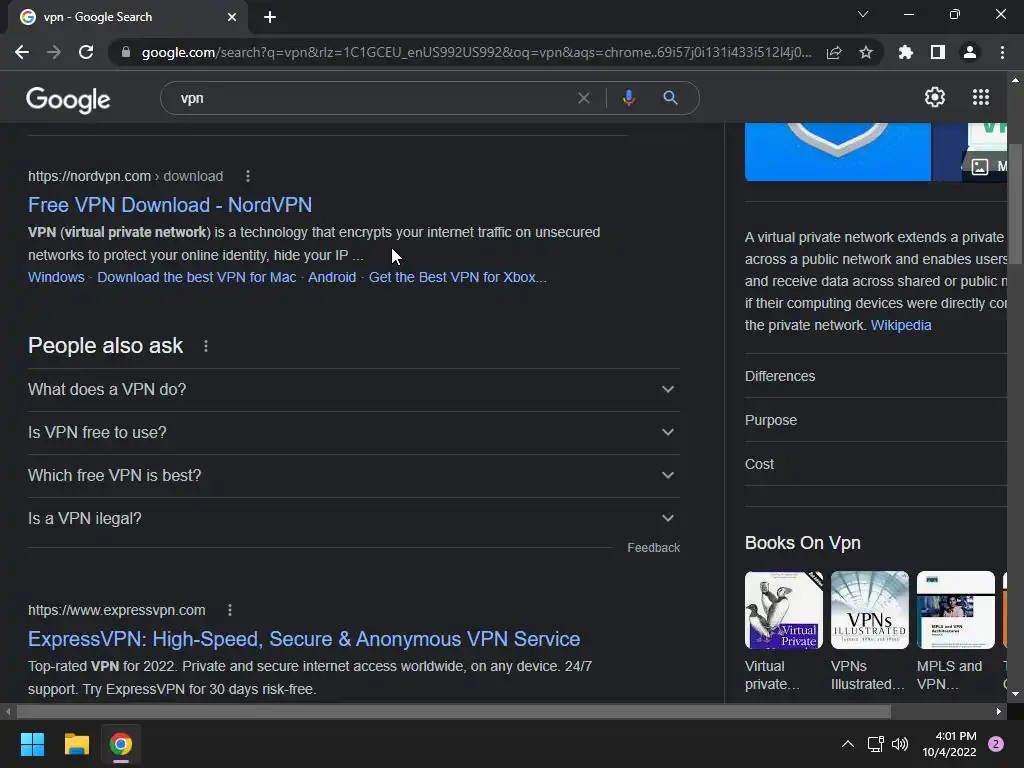Show hidden system tray icons

(x=848, y=744)
